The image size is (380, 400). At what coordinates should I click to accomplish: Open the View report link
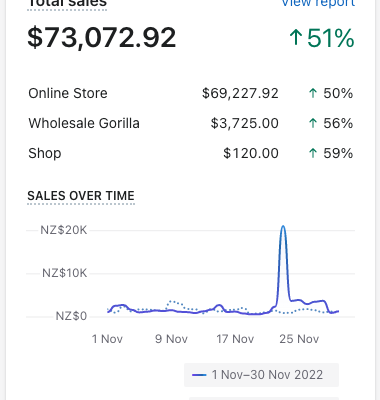pyautogui.click(x=318, y=3)
